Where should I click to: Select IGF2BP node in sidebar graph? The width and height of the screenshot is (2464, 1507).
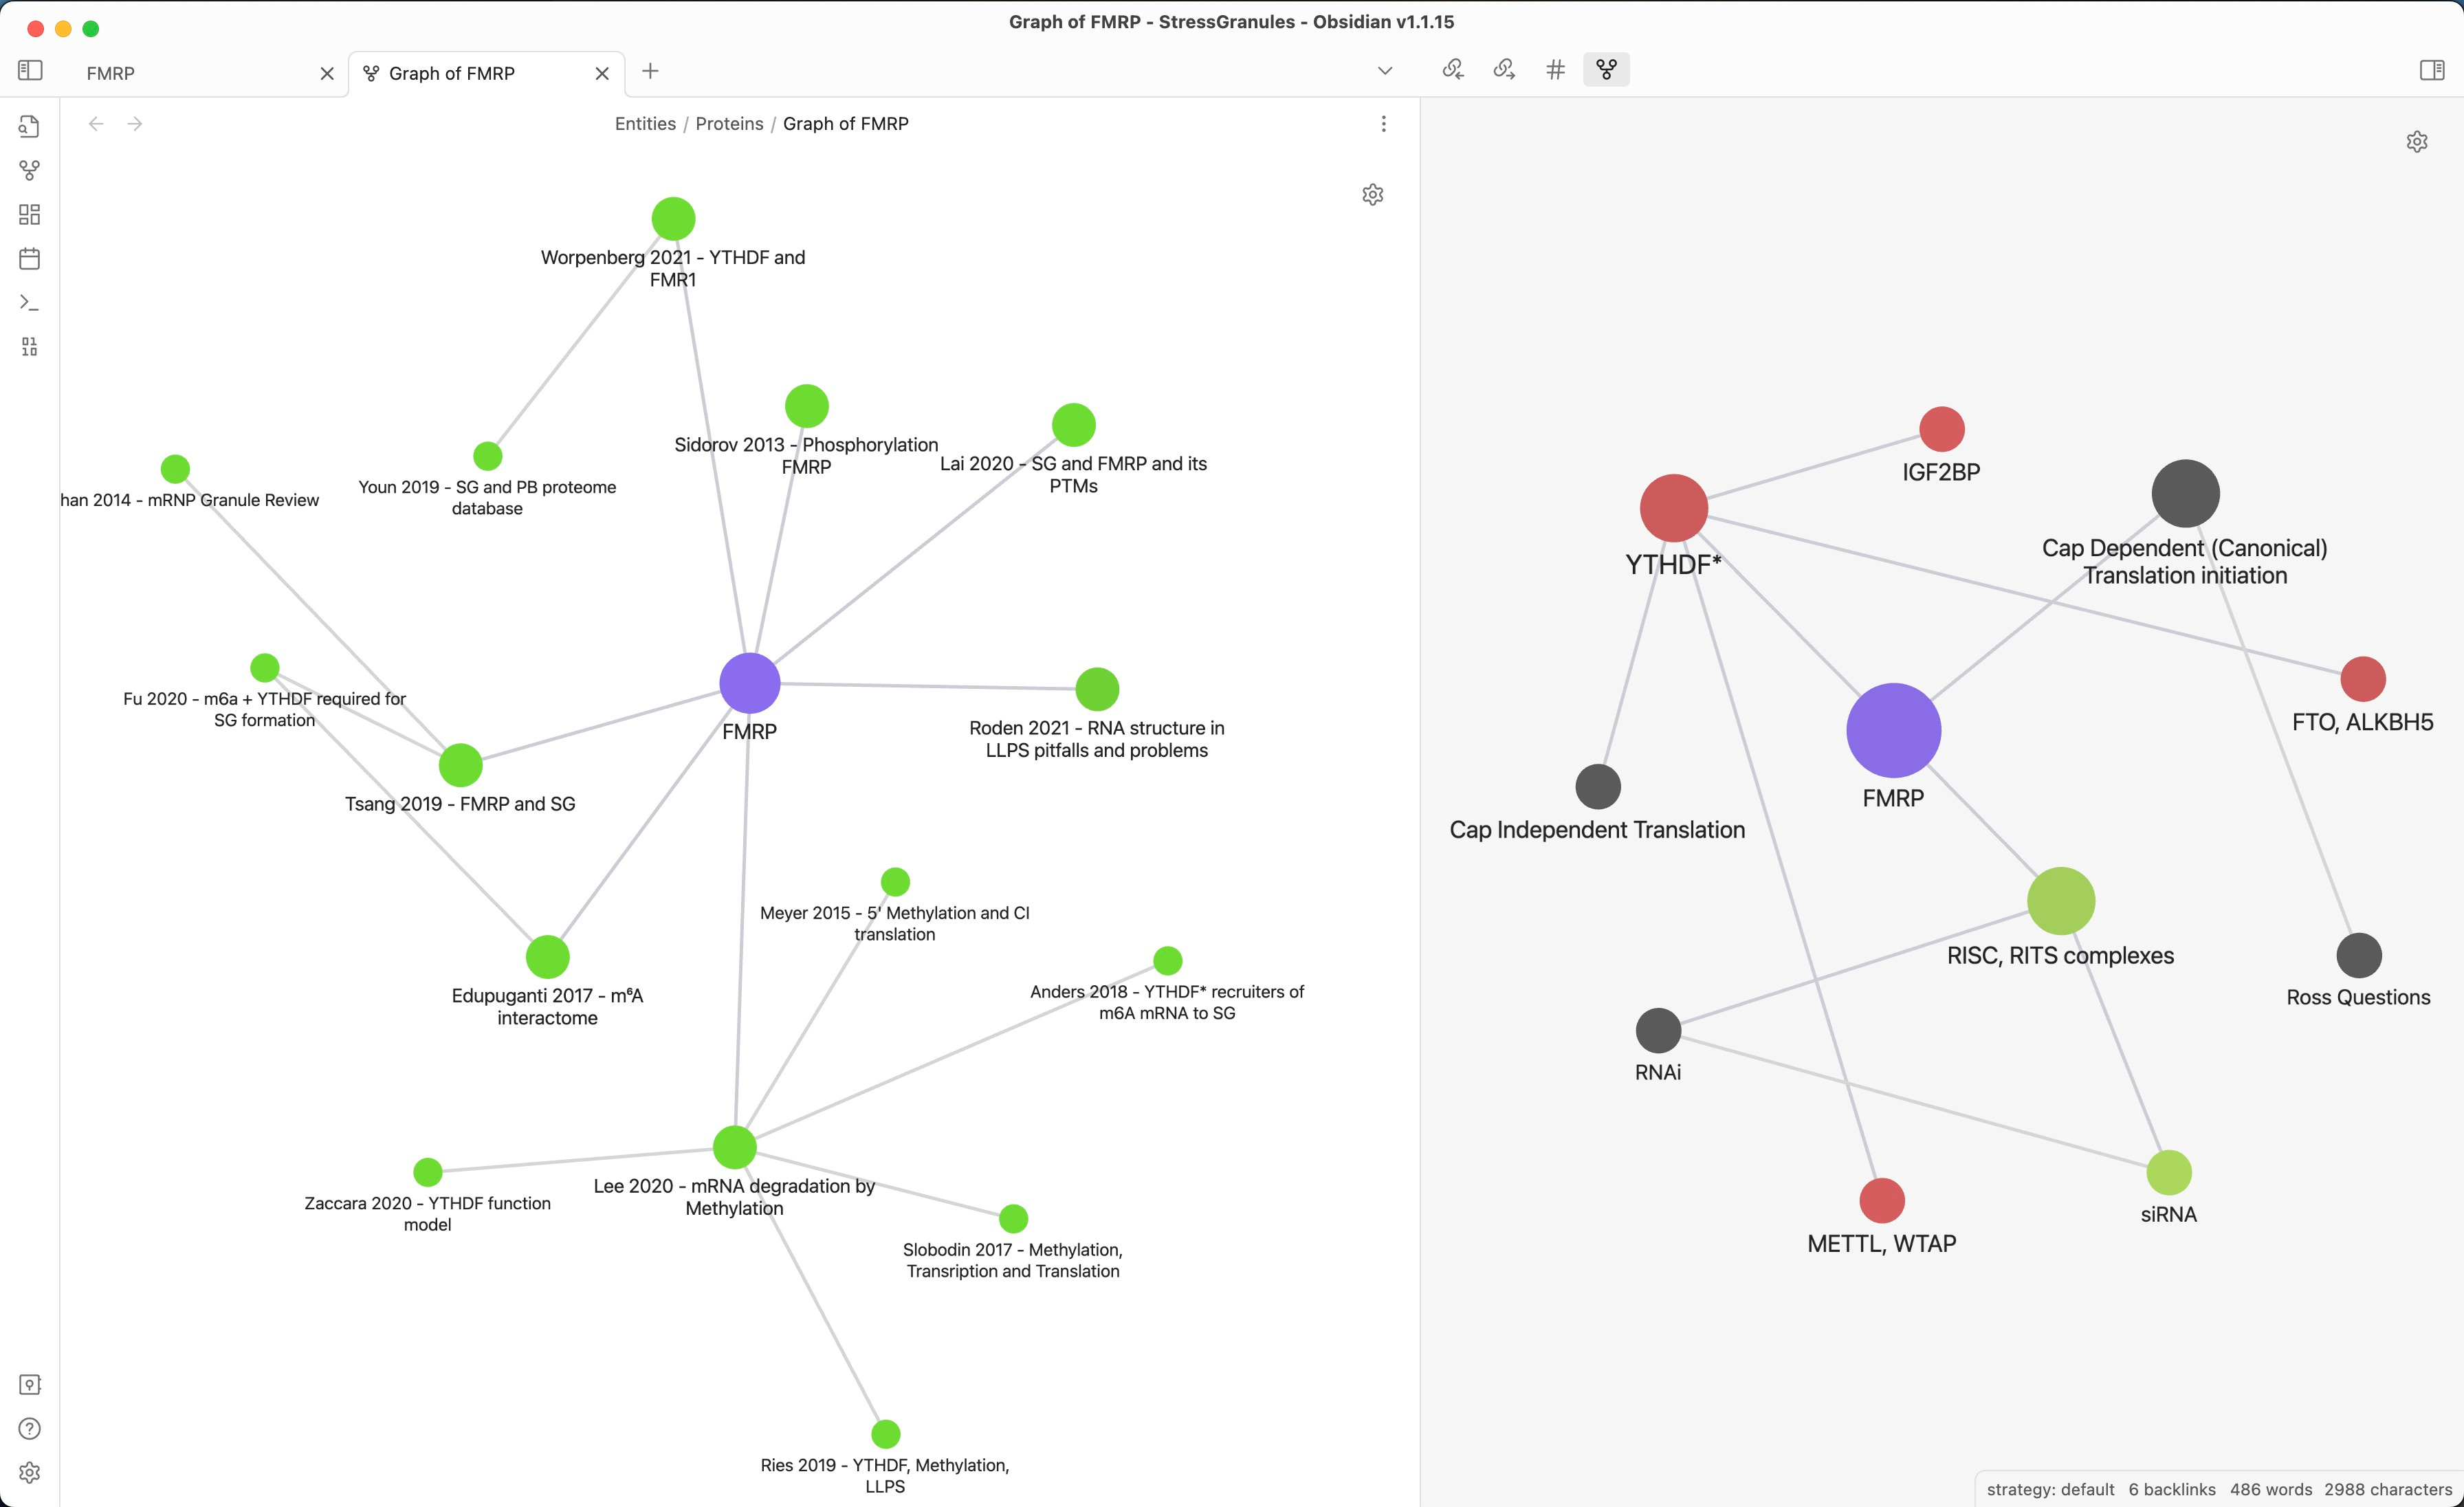pyautogui.click(x=1942, y=429)
